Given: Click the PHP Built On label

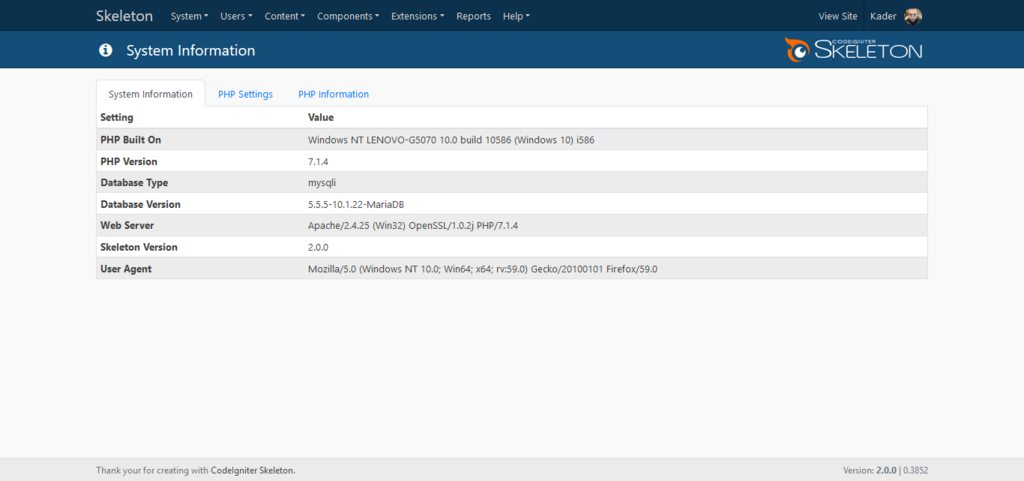Looking at the screenshot, I should 131,140.
